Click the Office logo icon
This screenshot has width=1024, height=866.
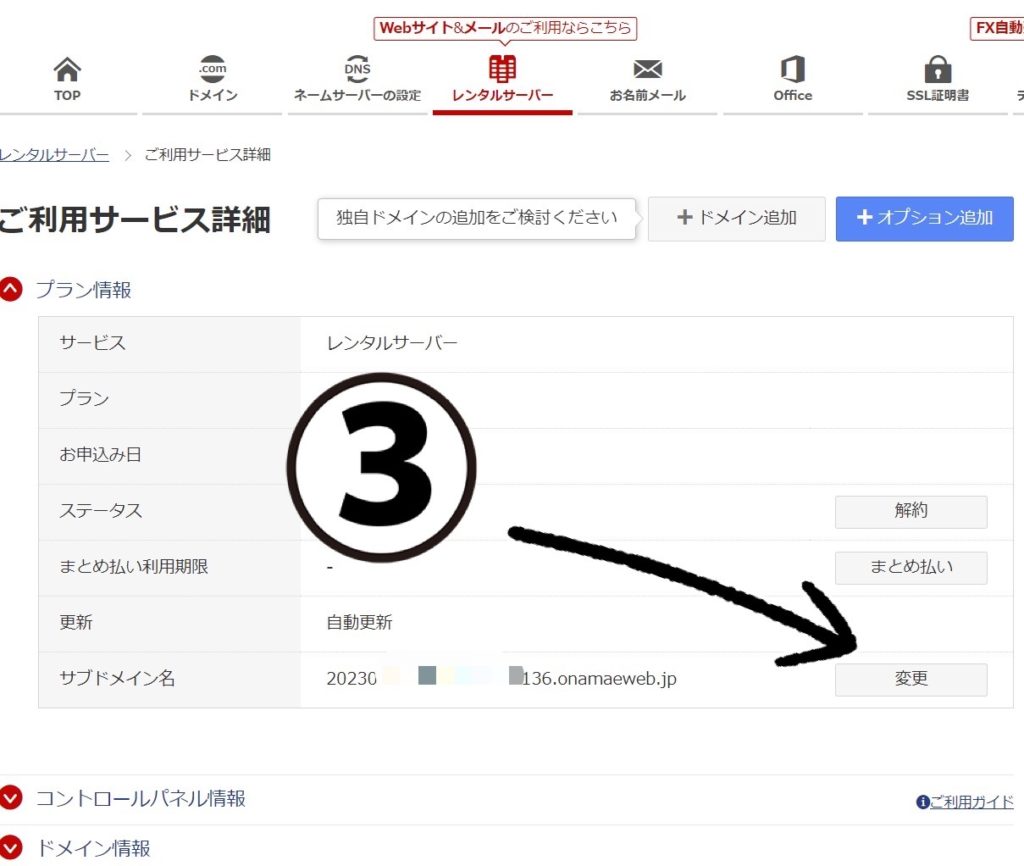pos(792,70)
